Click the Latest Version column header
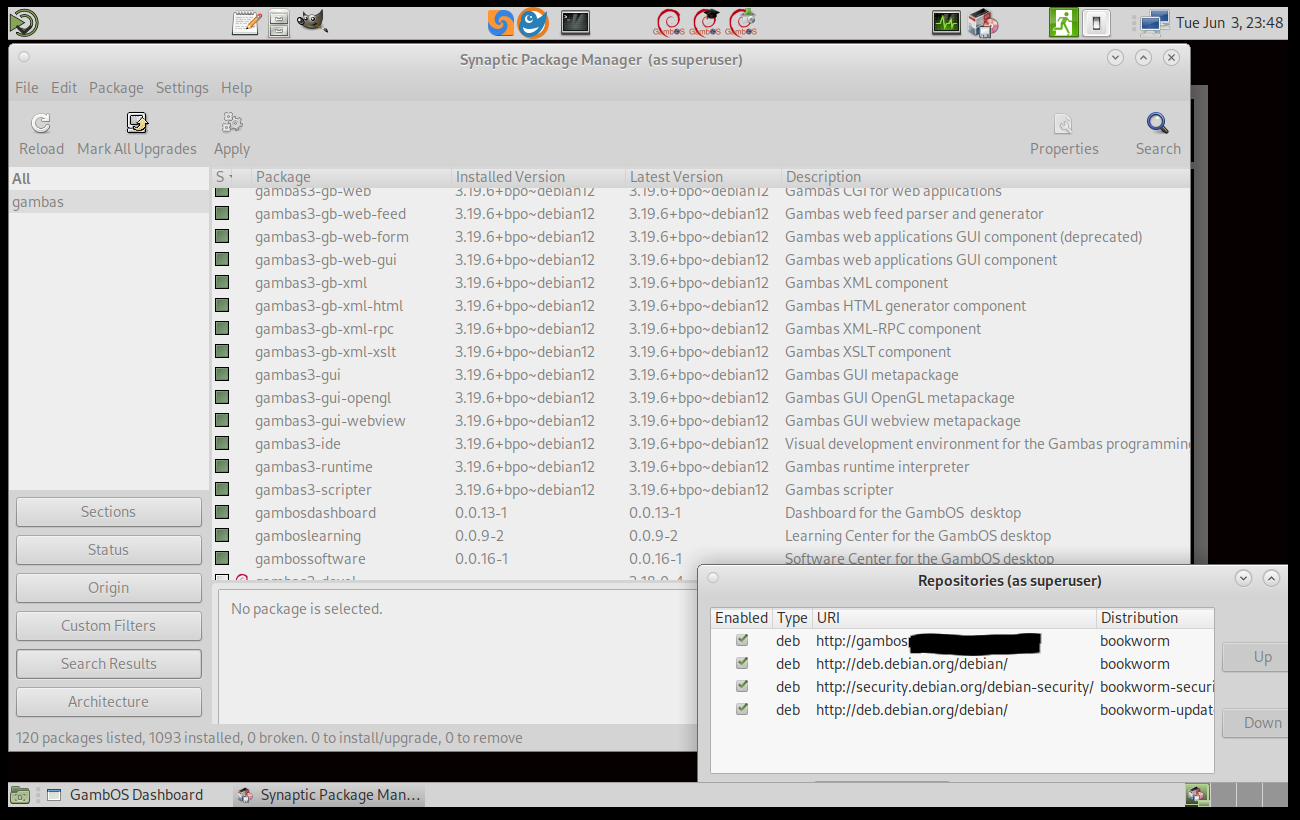This screenshot has height=820, width=1300. (676, 177)
